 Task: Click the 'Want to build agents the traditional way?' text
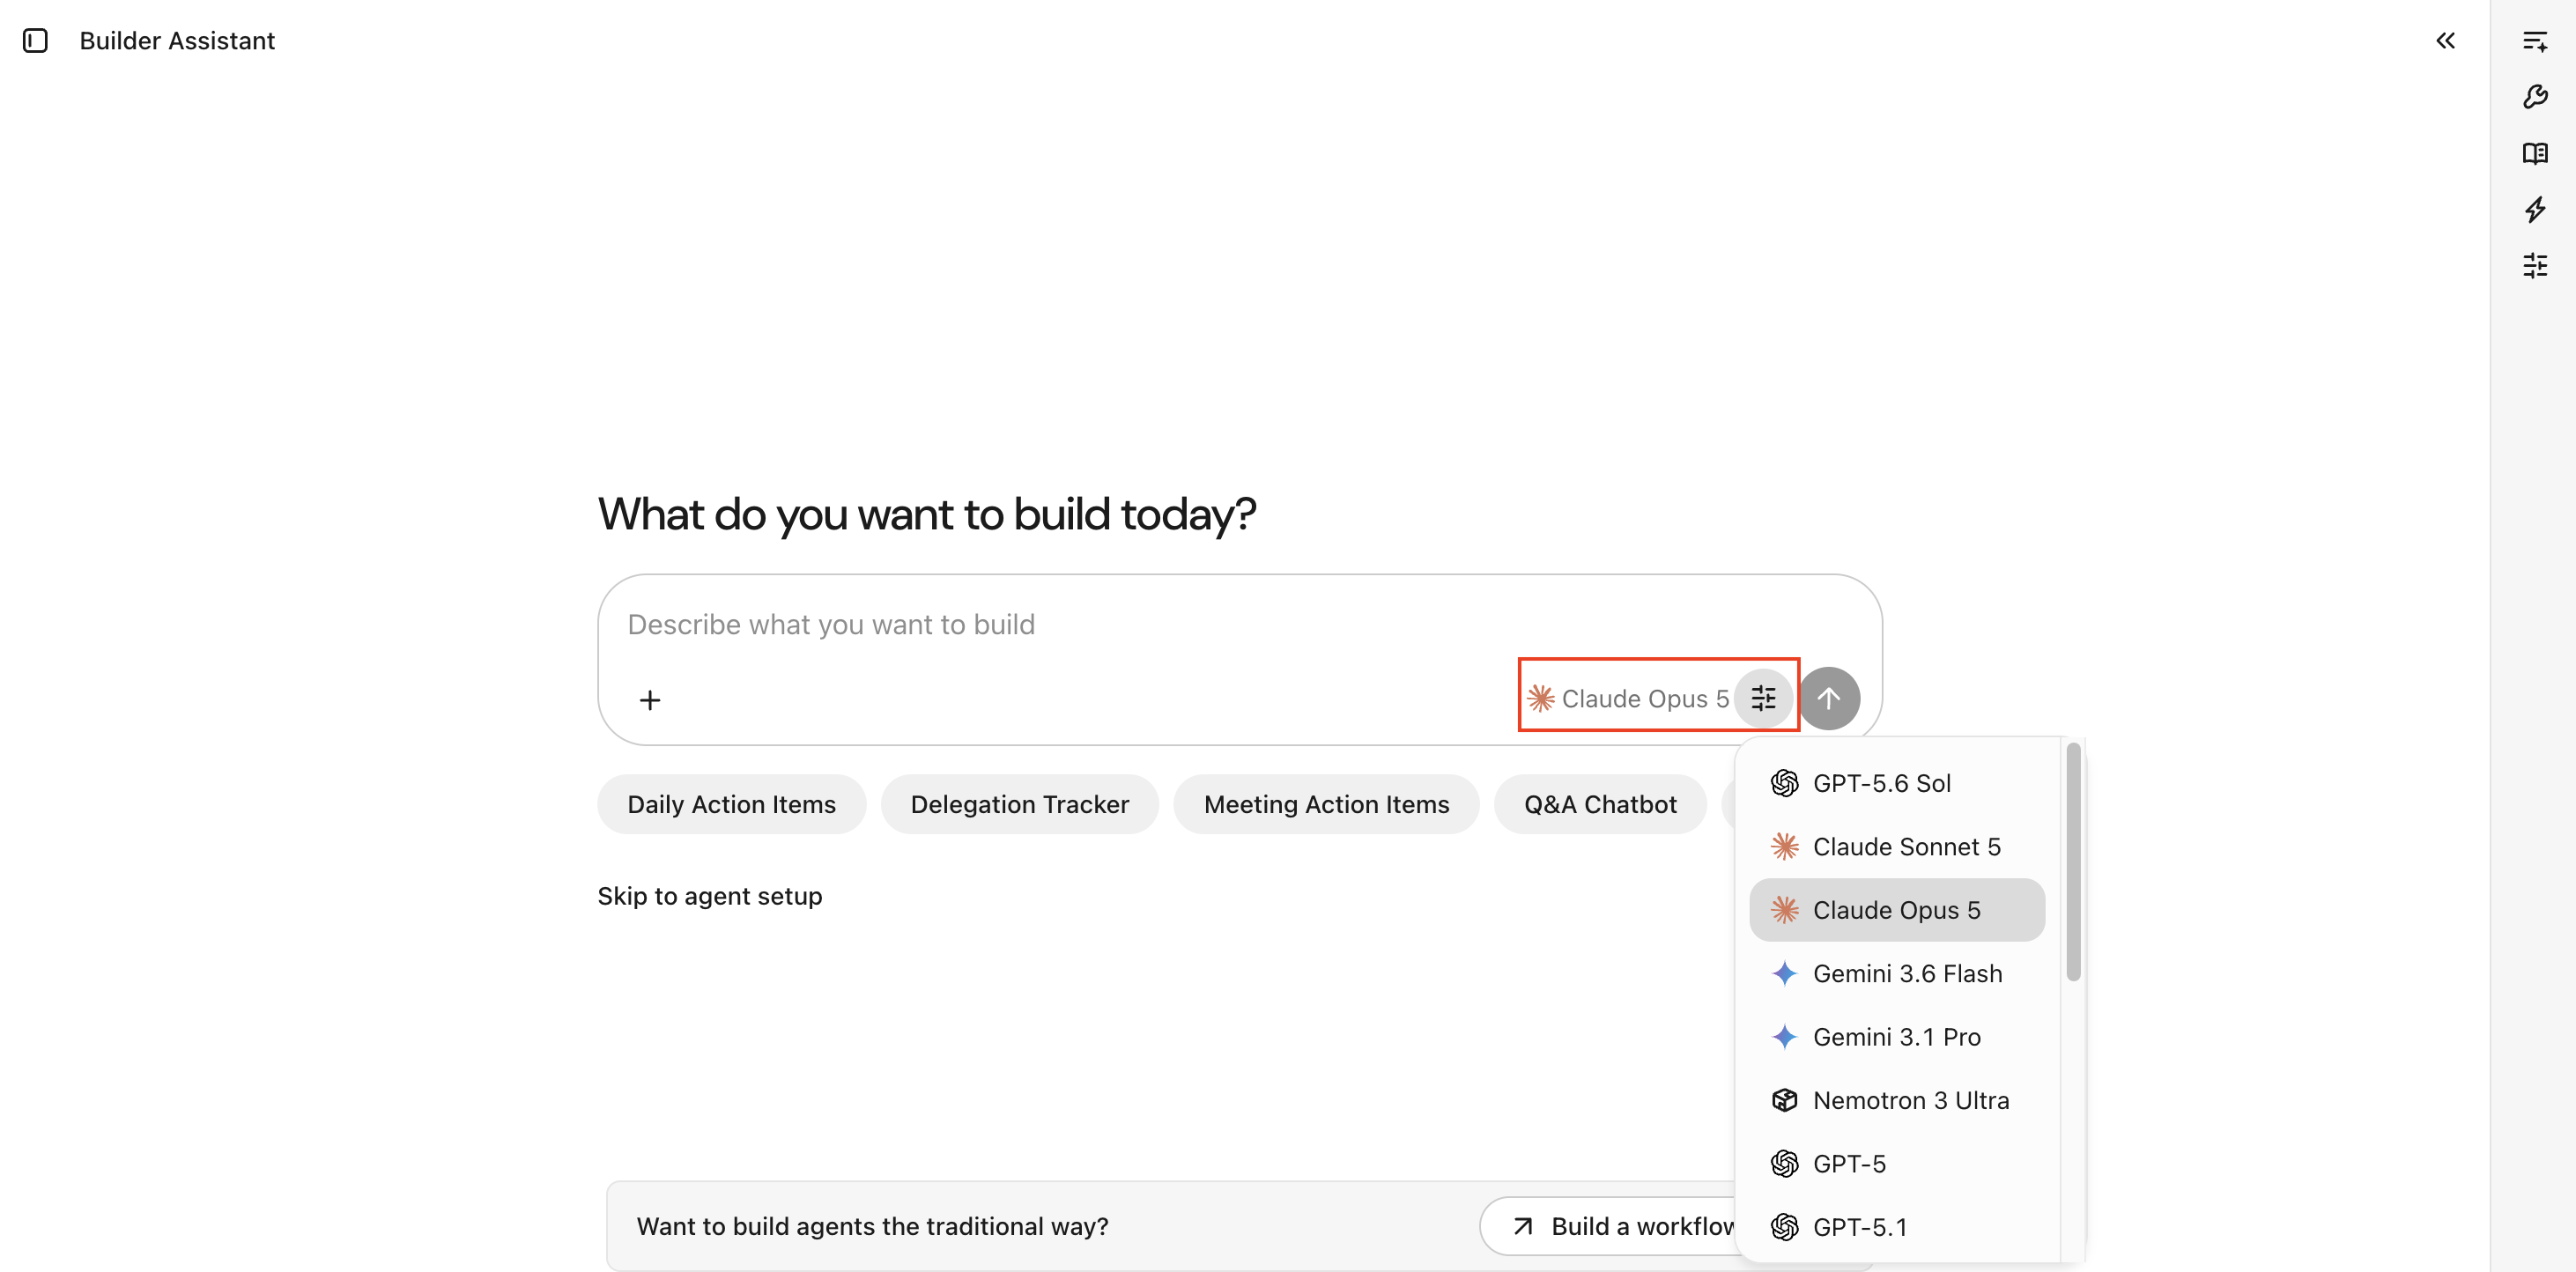(x=872, y=1226)
